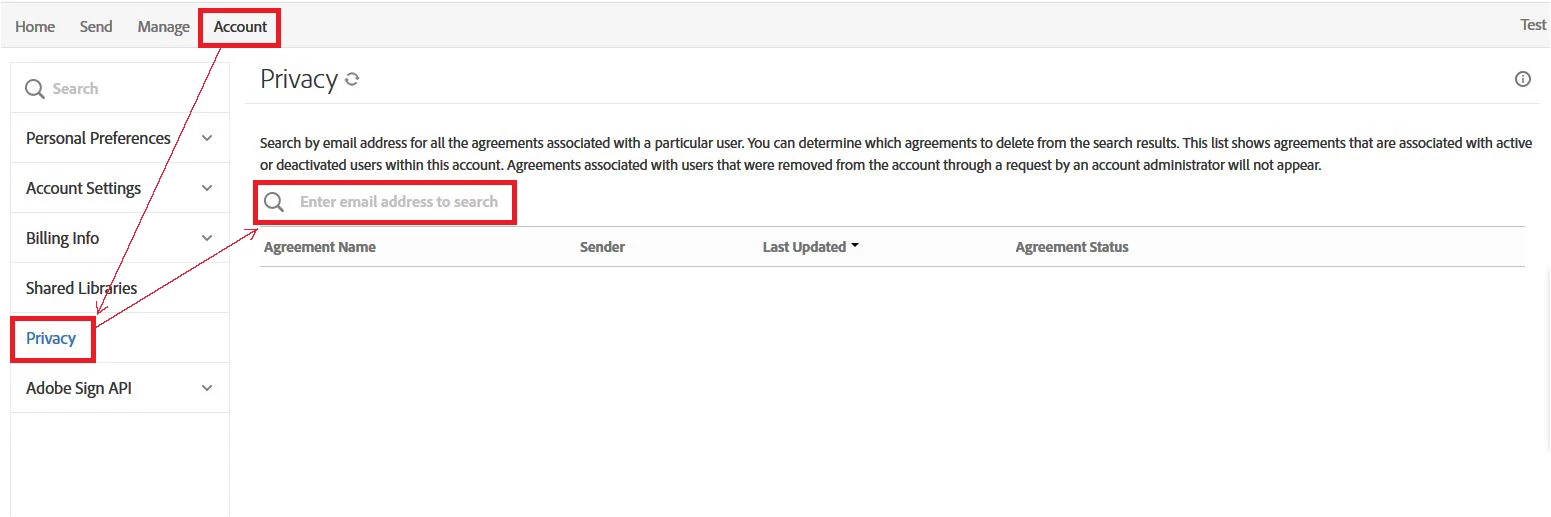
Task: Sort by Agreement Name column header
Action: click(x=320, y=247)
